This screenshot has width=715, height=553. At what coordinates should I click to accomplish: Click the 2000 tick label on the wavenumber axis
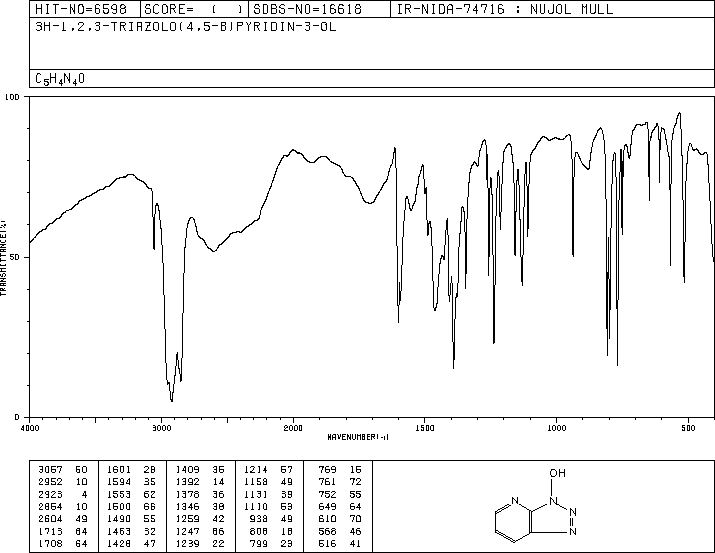[x=293, y=428]
